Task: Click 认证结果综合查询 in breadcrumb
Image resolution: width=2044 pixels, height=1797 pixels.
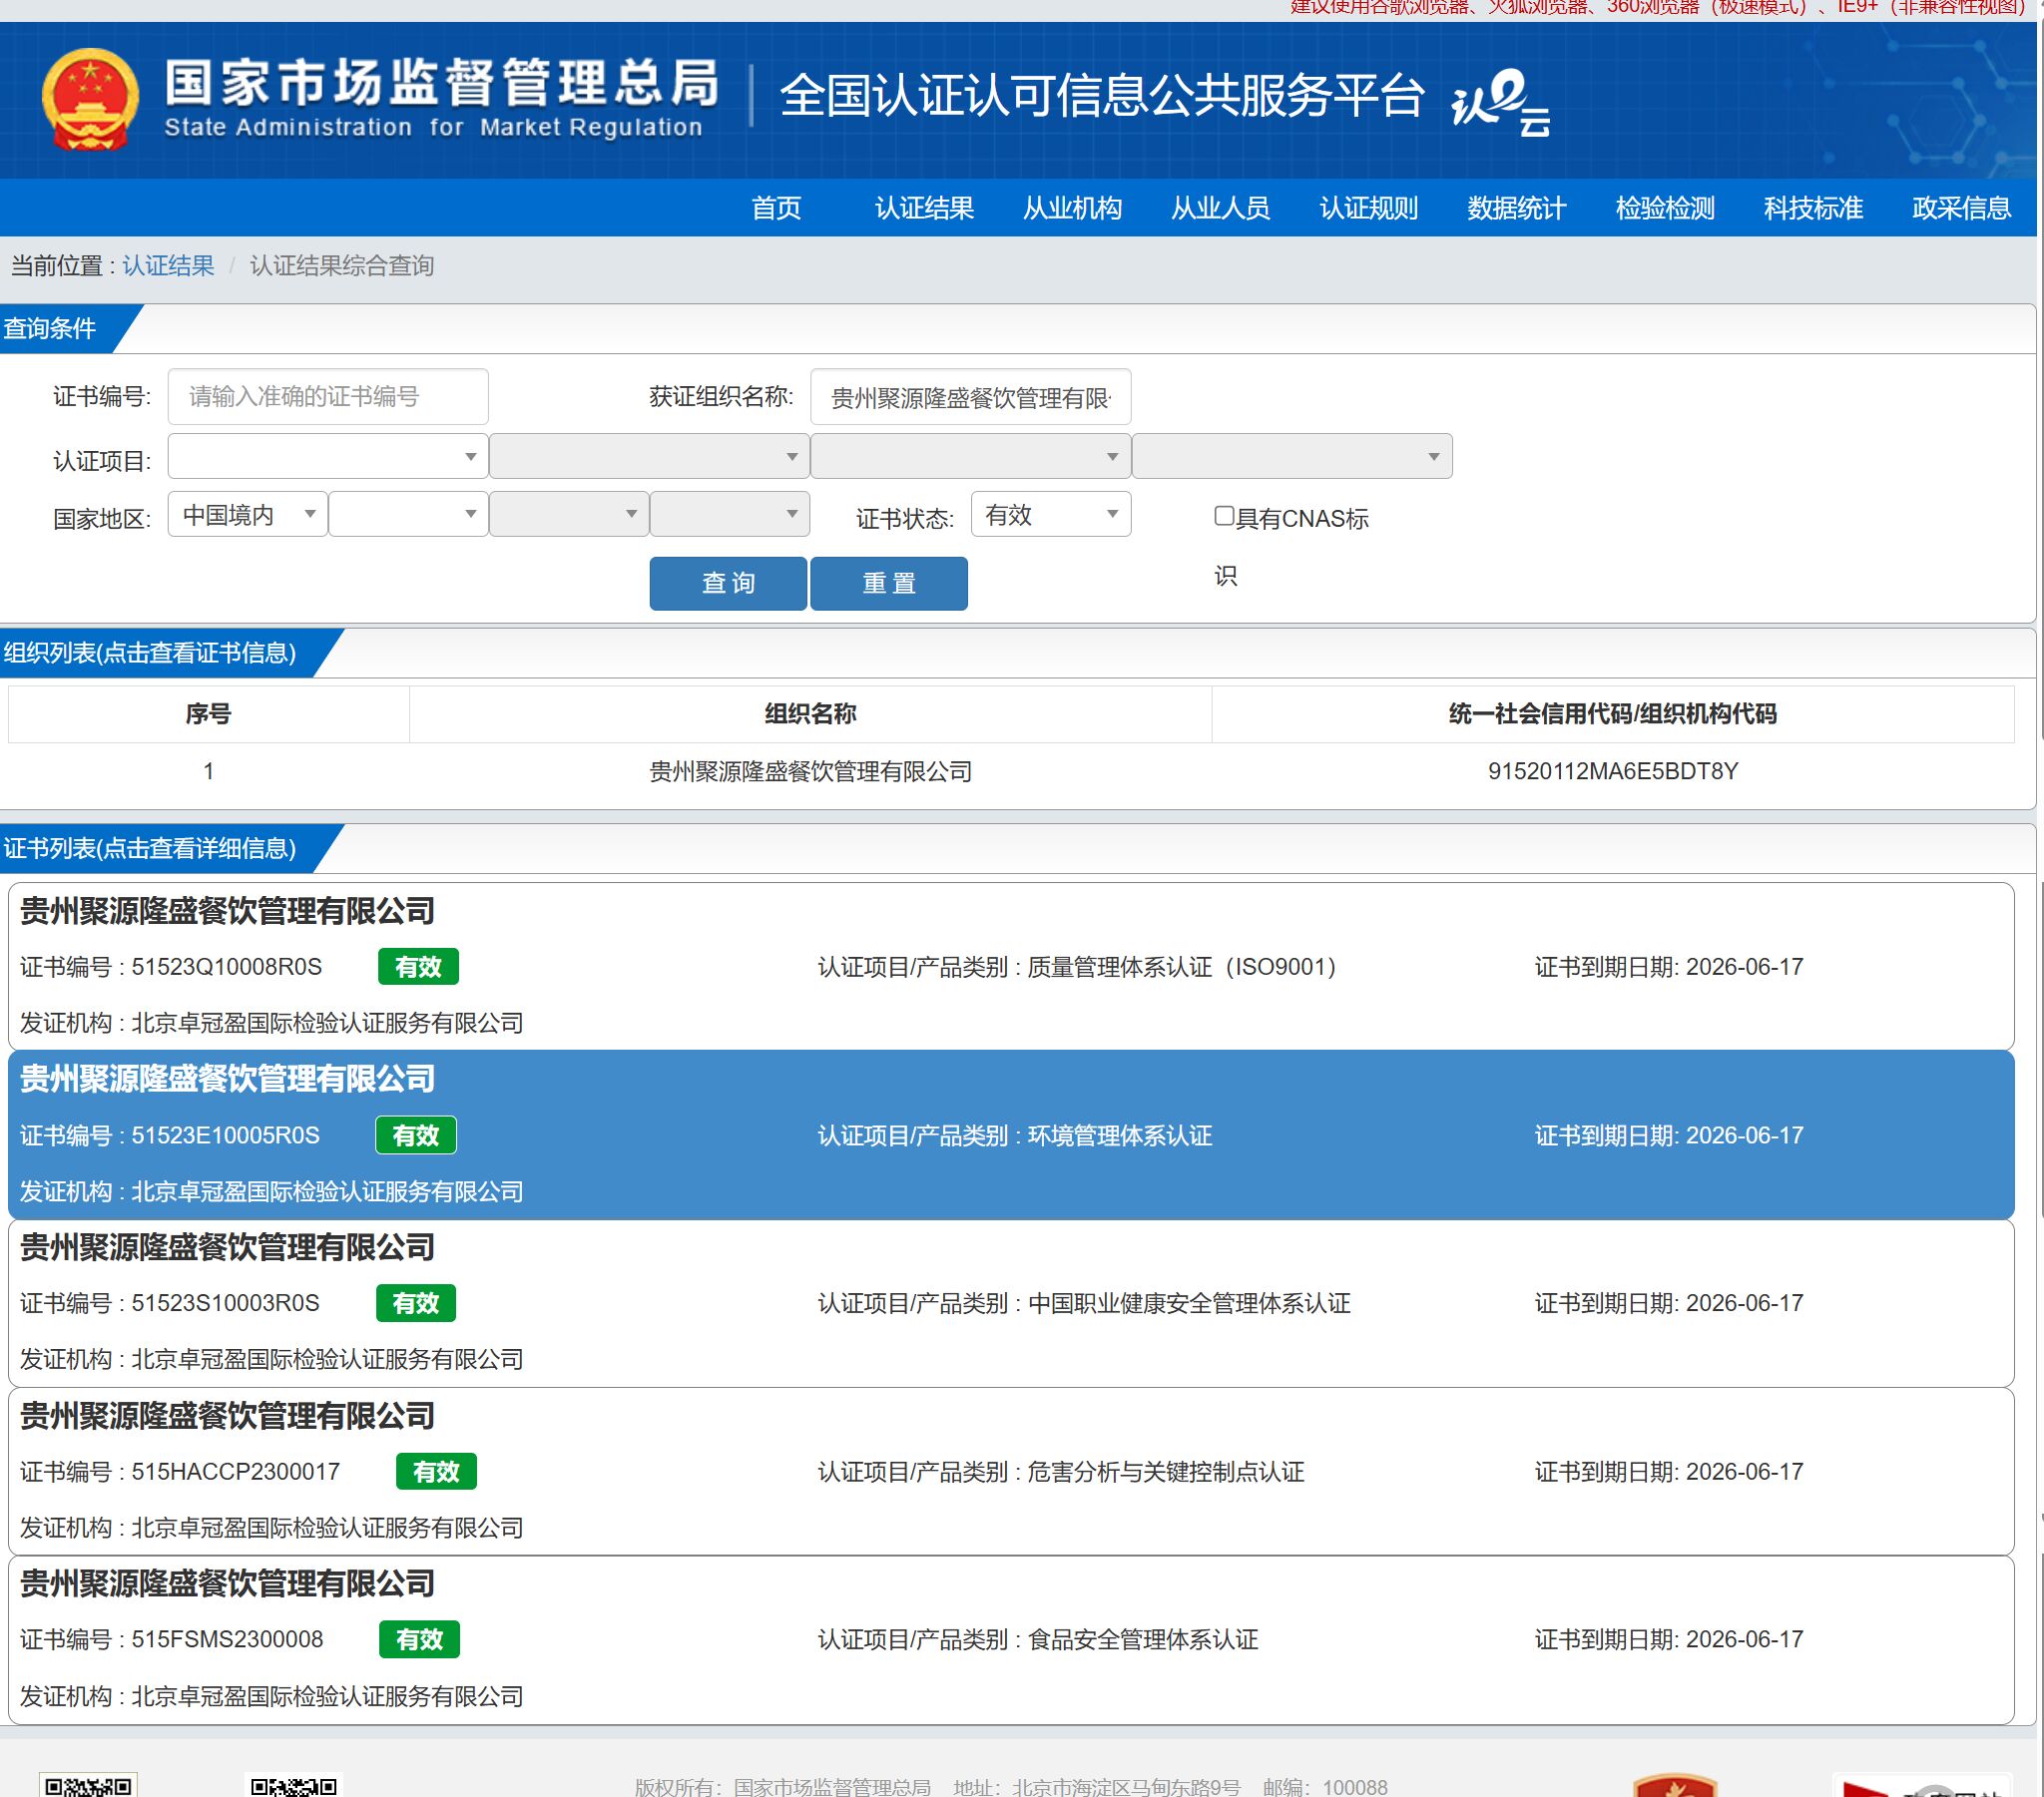Action: (x=342, y=266)
